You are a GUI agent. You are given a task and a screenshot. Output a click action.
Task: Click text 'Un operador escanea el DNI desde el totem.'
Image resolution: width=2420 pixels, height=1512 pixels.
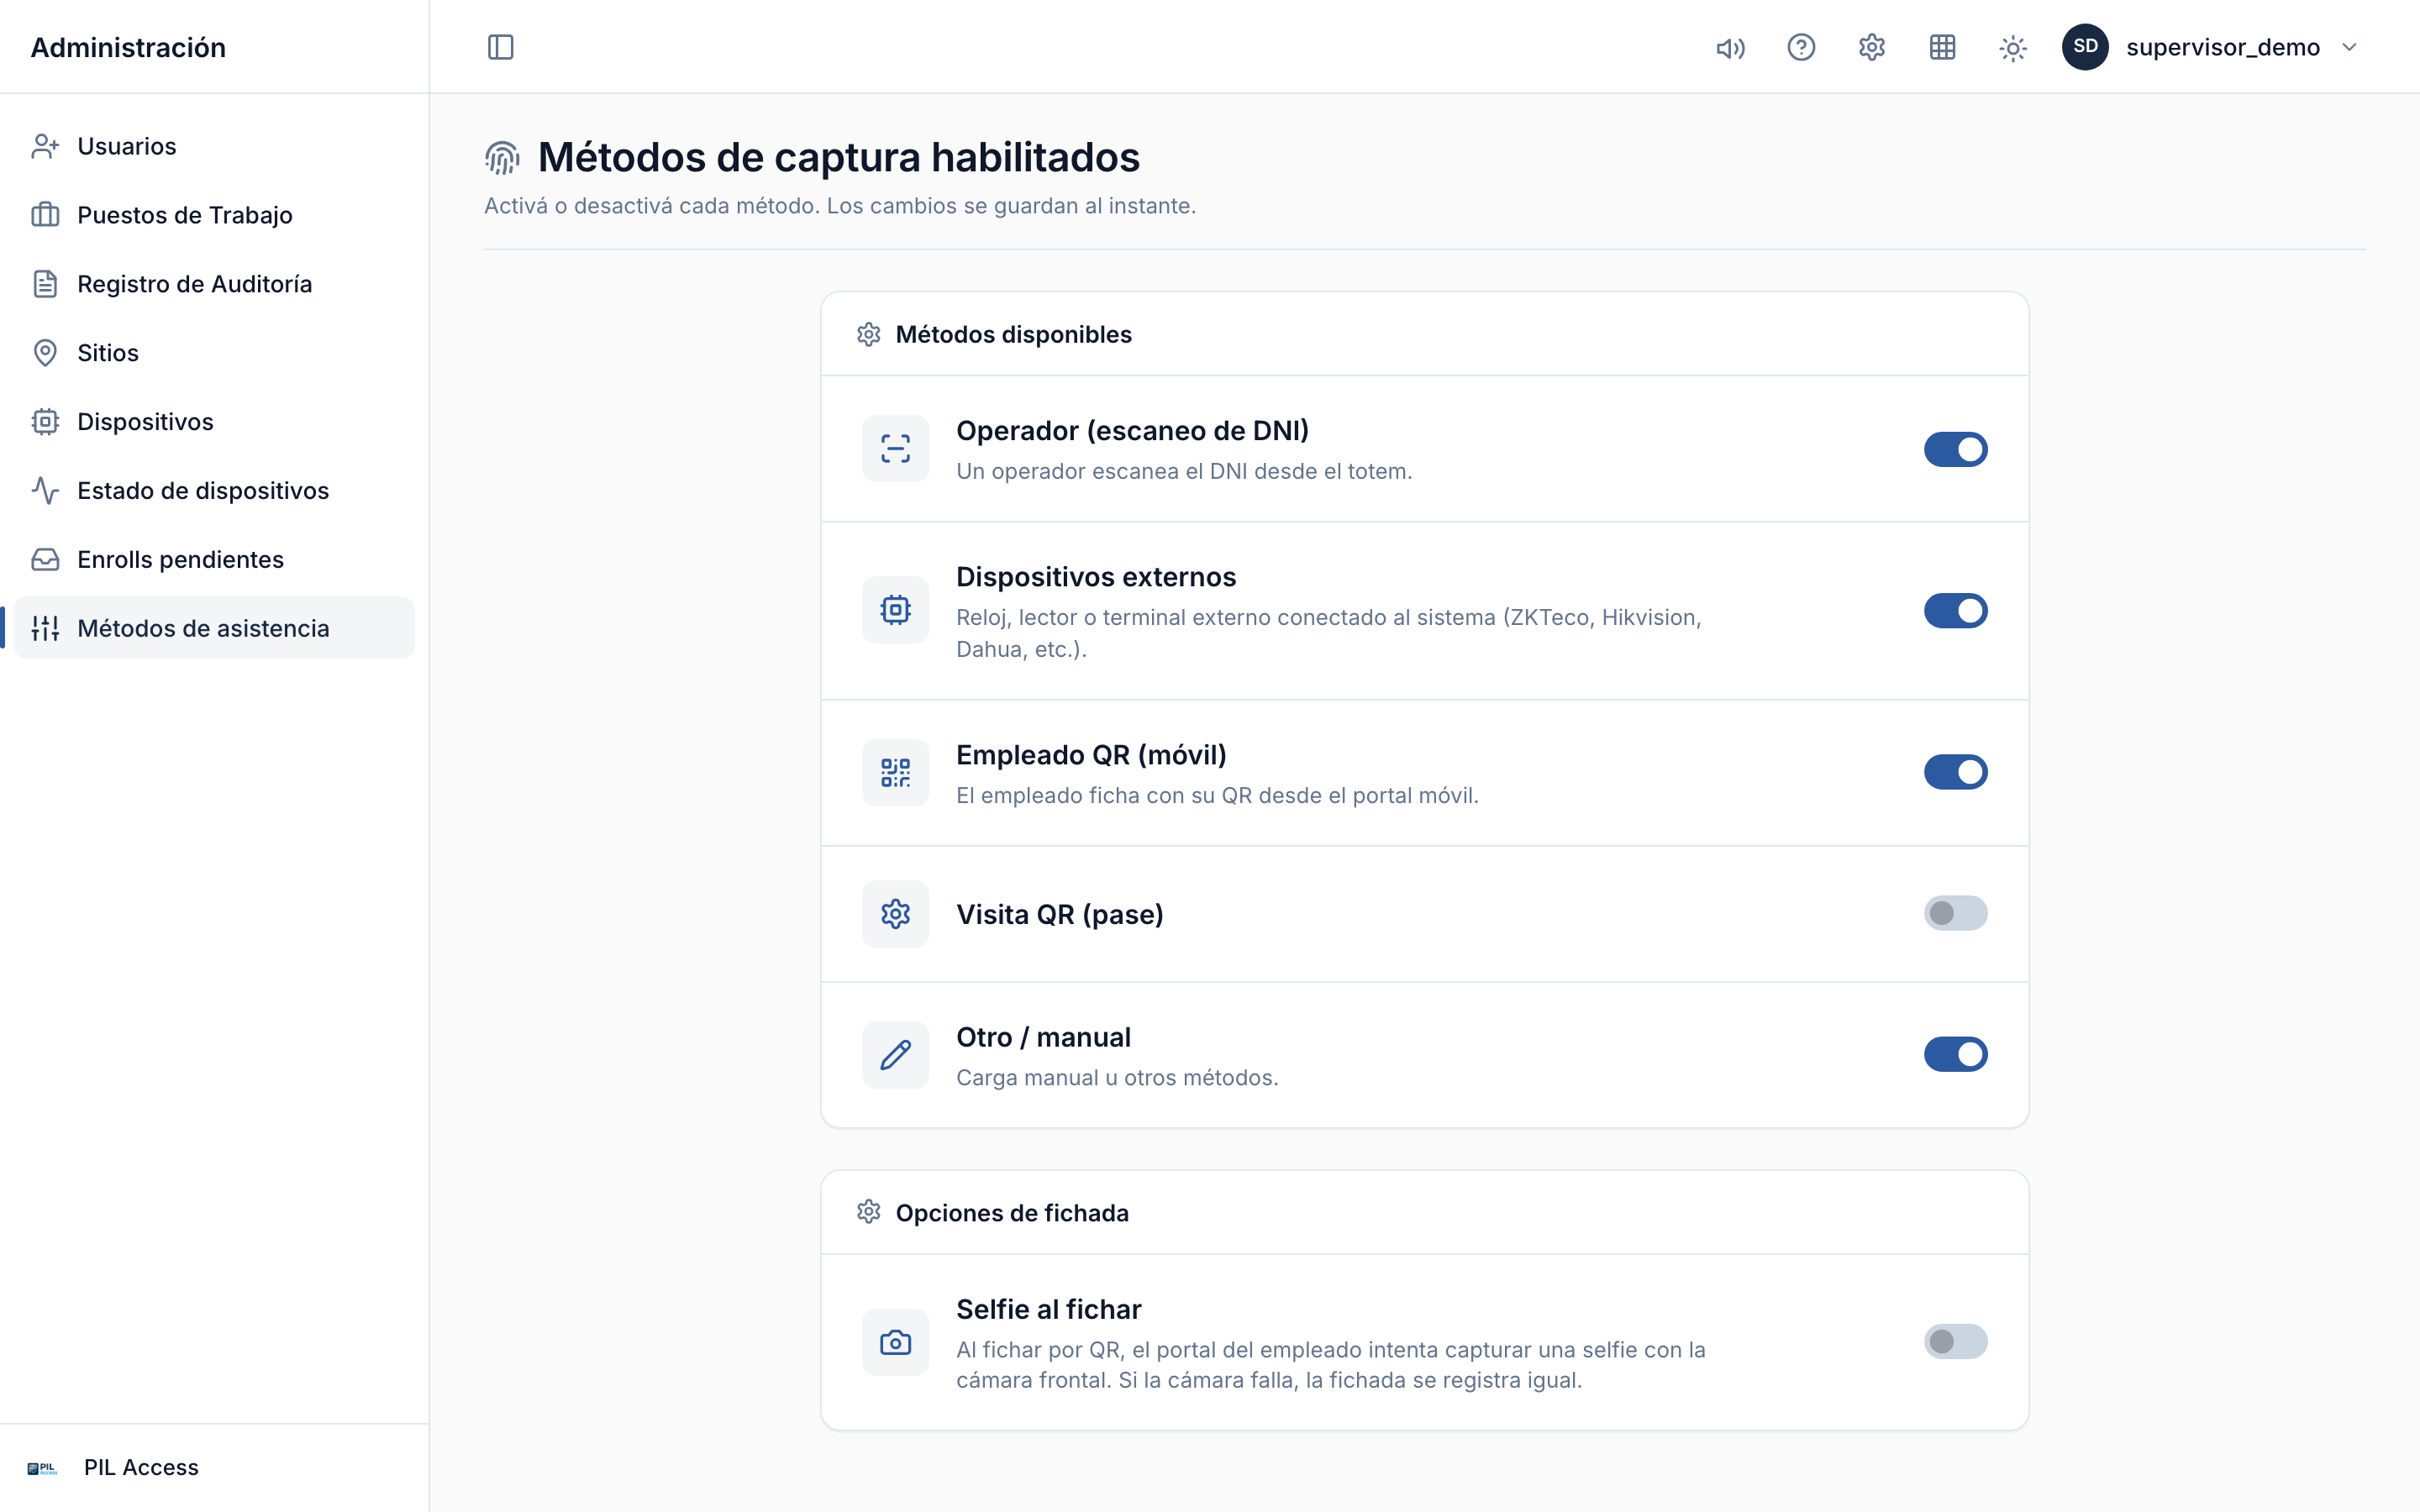click(x=1184, y=471)
